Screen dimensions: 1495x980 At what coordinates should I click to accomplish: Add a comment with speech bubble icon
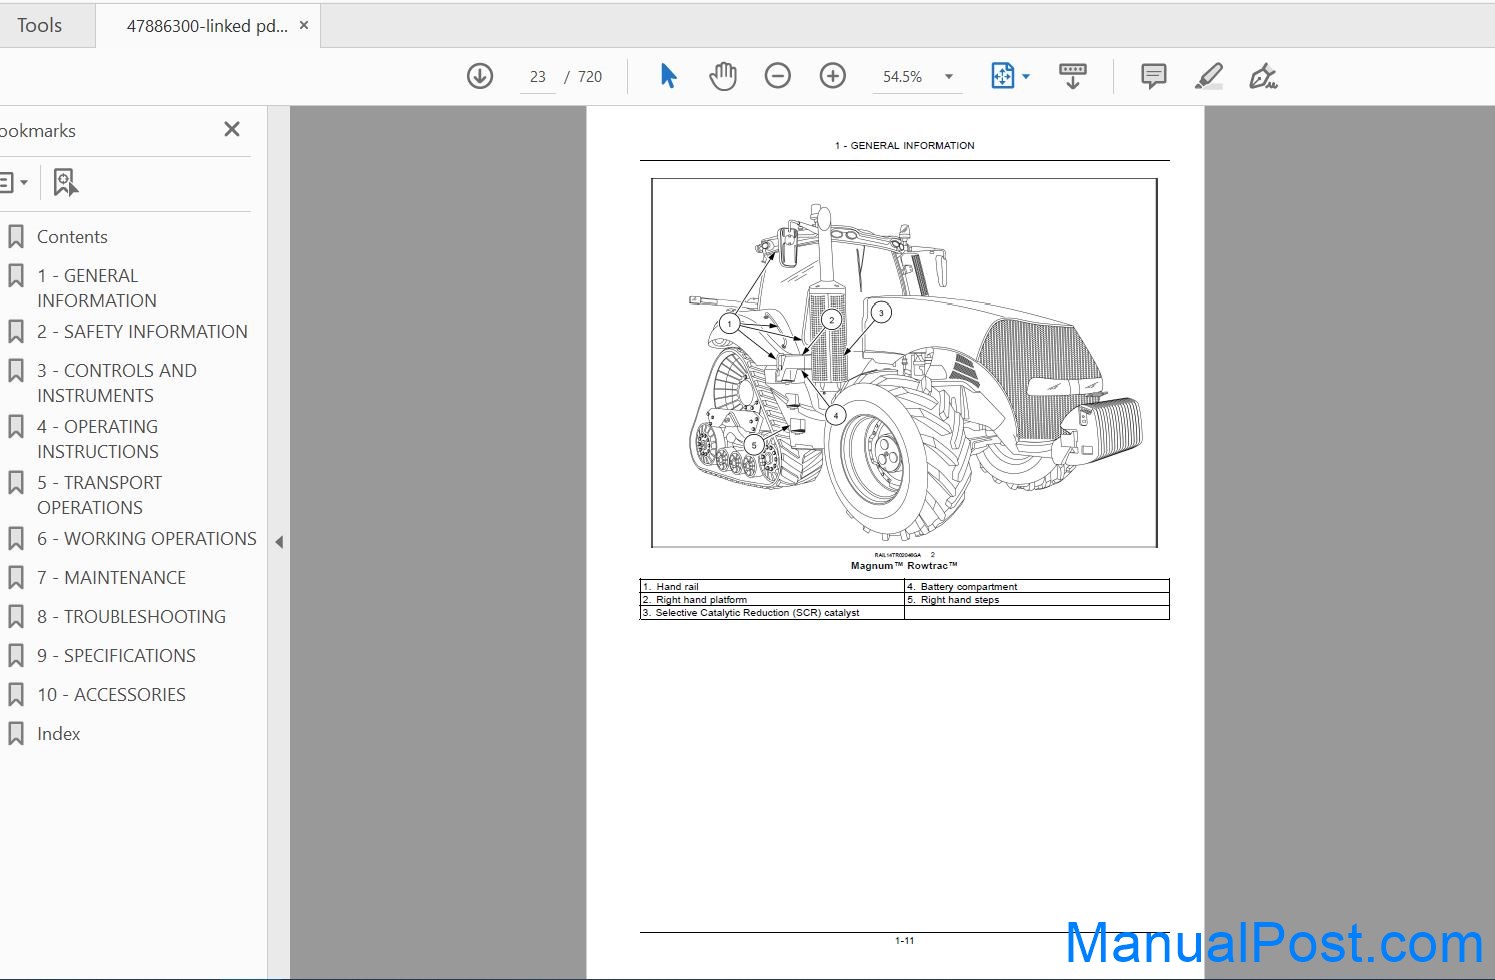pos(1154,76)
